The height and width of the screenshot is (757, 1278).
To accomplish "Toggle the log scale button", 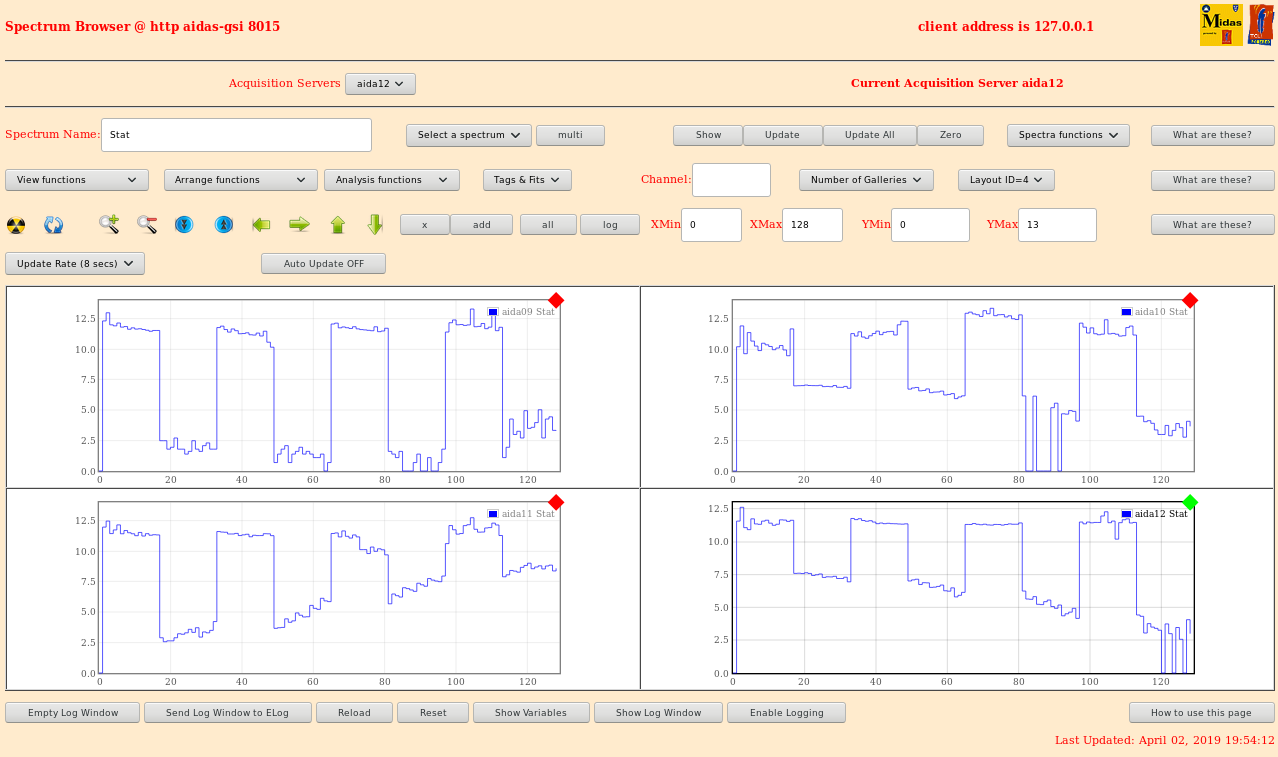I will [609, 225].
